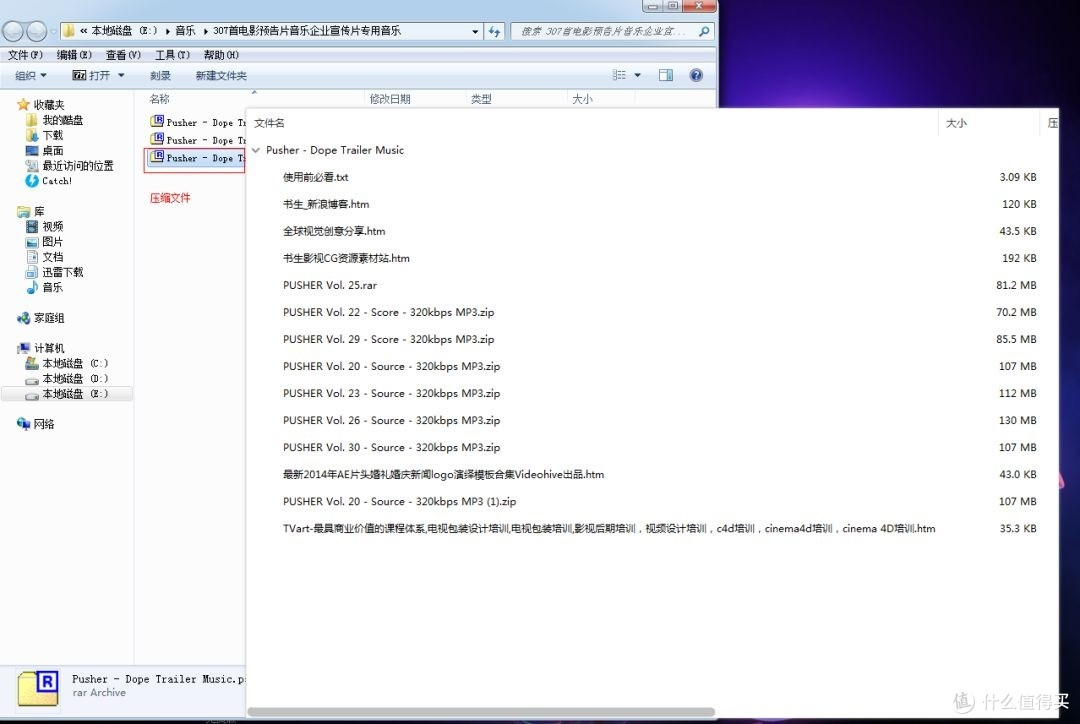Open 本地磁盘 (C:) drive
Screen dimensions: 1080x724
[67, 363]
